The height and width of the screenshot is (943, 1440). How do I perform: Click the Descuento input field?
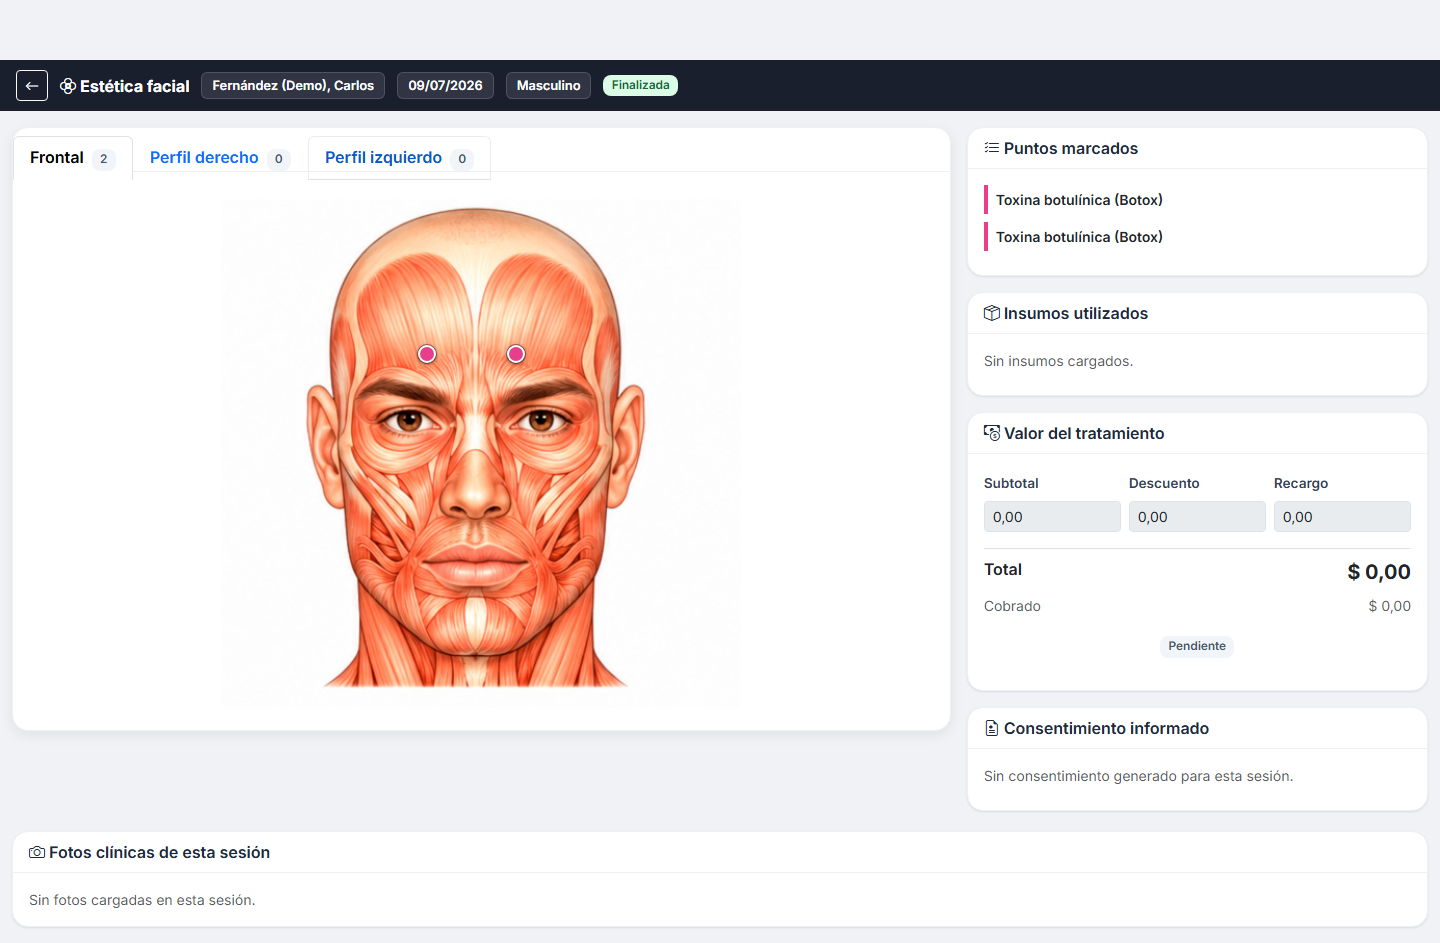click(1197, 517)
